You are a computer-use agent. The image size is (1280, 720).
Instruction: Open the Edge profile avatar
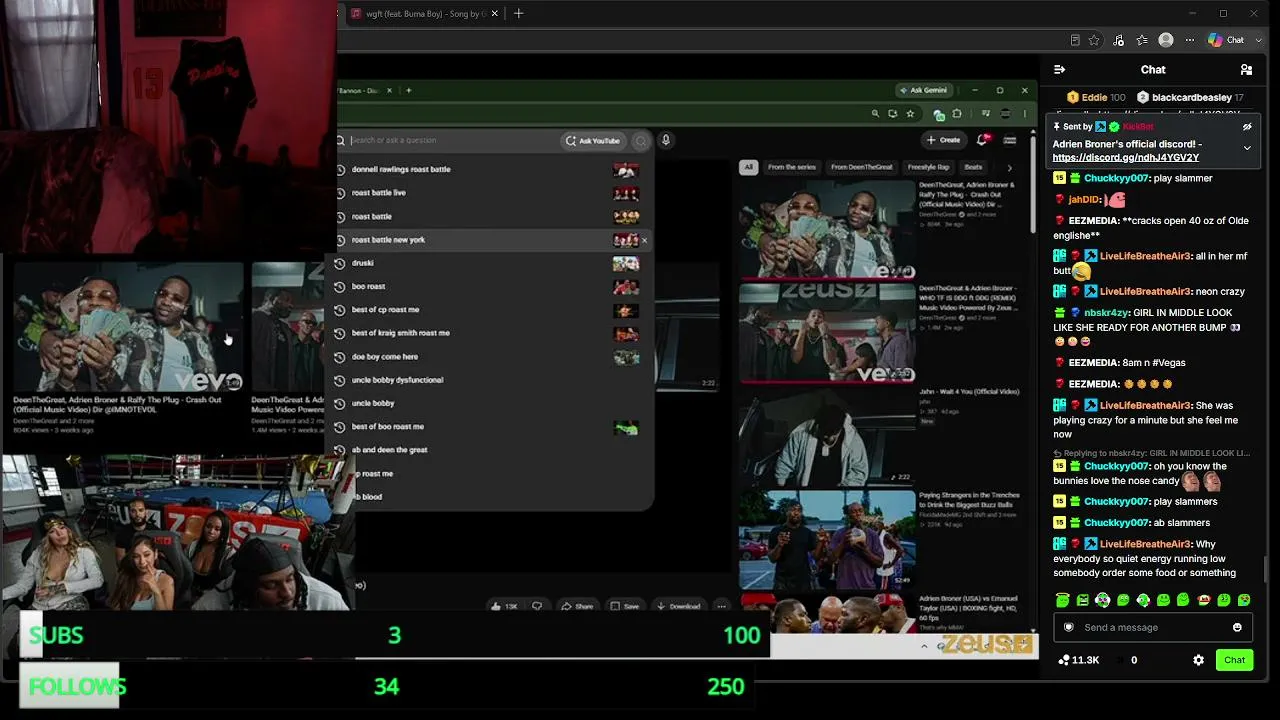pos(1165,40)
